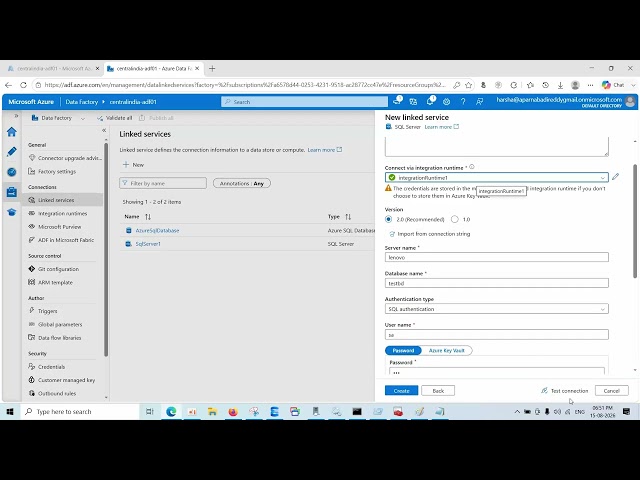This screenshot has height=480, width=640.
Task: Edit integration runtime pencil icon
Action: [x=616, y=177]
